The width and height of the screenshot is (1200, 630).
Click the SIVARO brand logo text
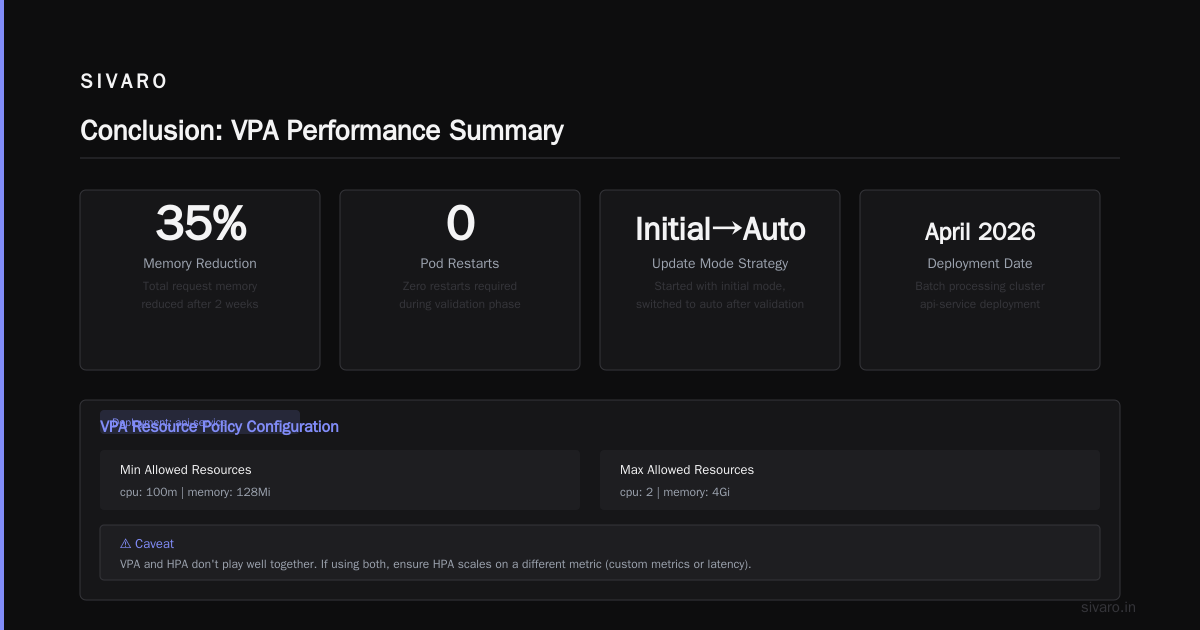pyautogui.click(x=124, y=82)
